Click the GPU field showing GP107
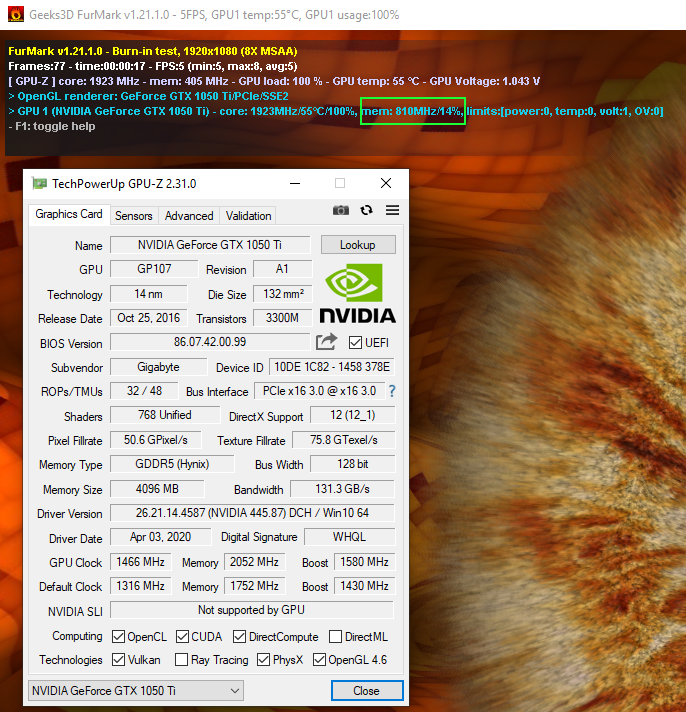The height and width of the screenshot is (712, 686). [x=154, y=269]
